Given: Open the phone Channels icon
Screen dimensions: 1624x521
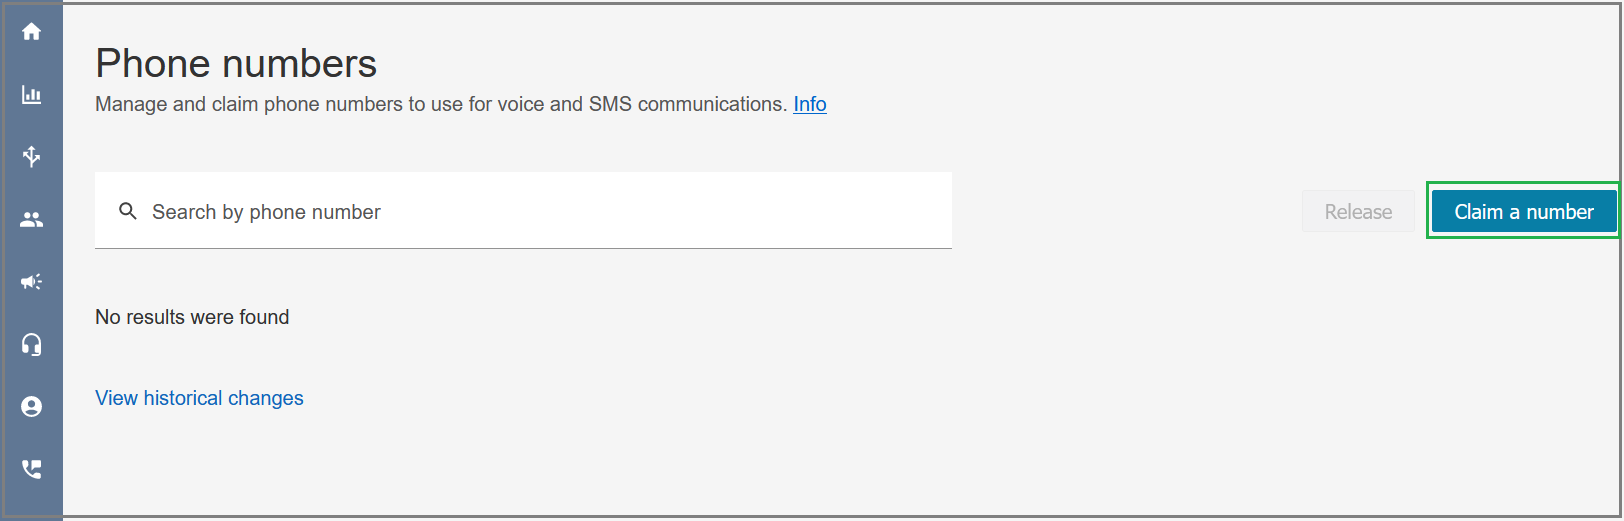Looking at the screenshot, I should click(x=31, y=469).
